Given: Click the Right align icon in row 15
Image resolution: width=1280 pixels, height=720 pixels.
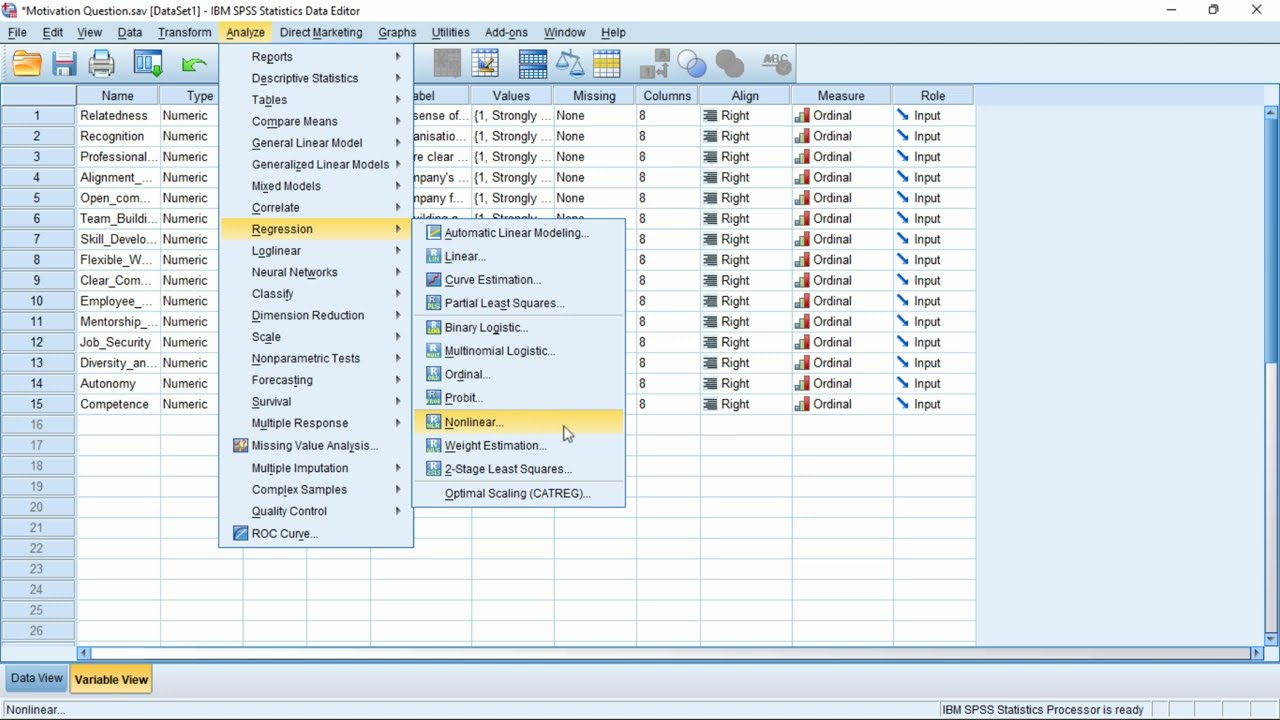Looking at the screenshot, I should (710, 404).
